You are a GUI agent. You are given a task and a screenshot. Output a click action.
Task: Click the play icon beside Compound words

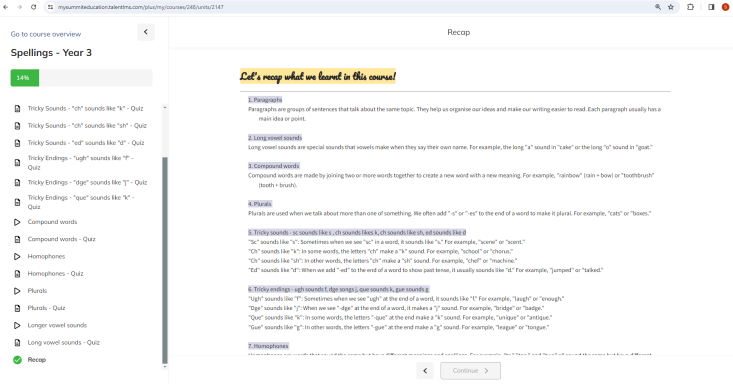pos(17,222)
